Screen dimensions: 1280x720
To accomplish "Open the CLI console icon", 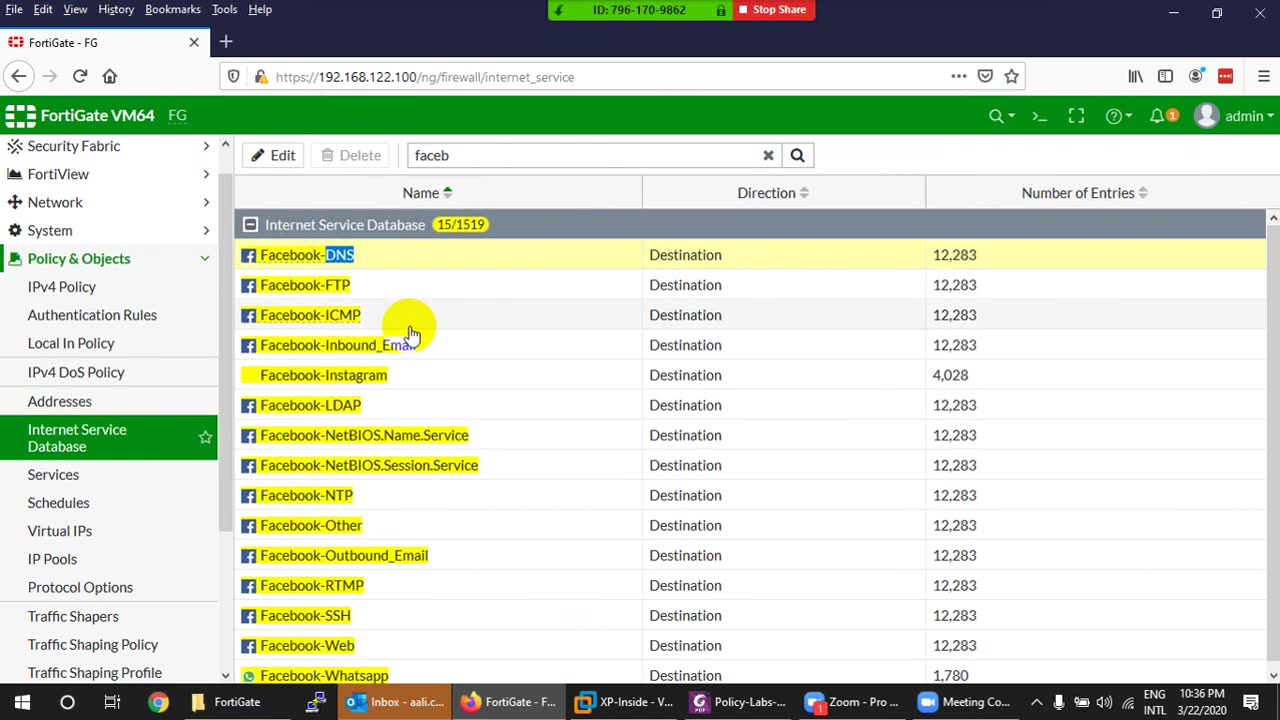I will pos(1040,116).
